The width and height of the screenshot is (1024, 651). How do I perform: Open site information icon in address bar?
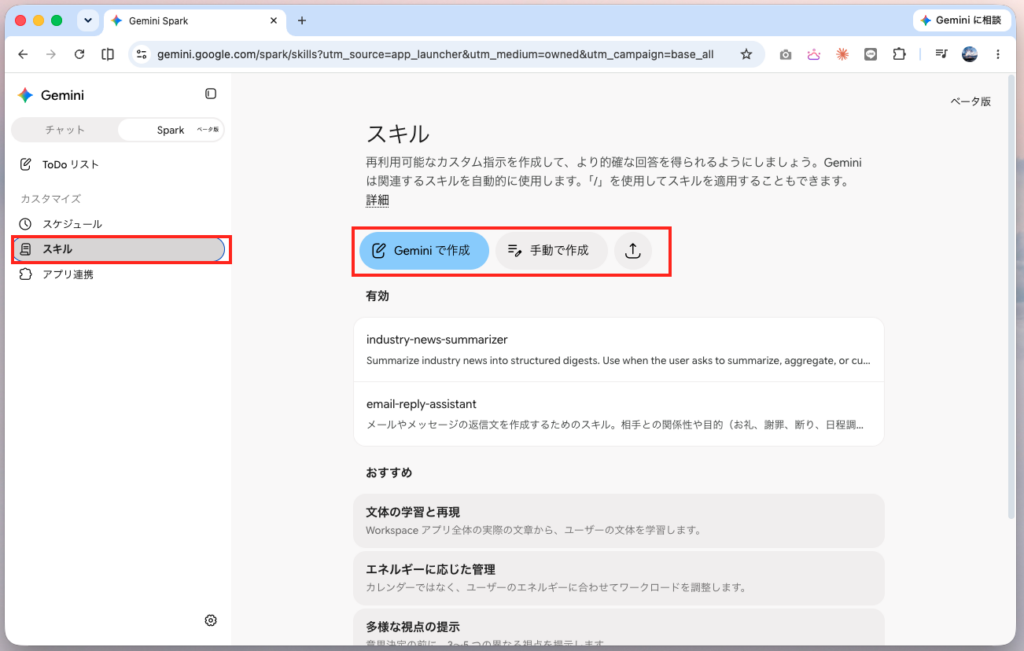(x=142, y=54)
